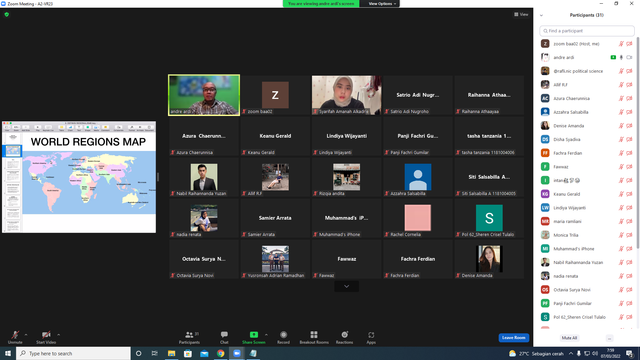Select Nabil Raihannanda Yuzan video tile
640x360 pixels.
pos(204,177)
